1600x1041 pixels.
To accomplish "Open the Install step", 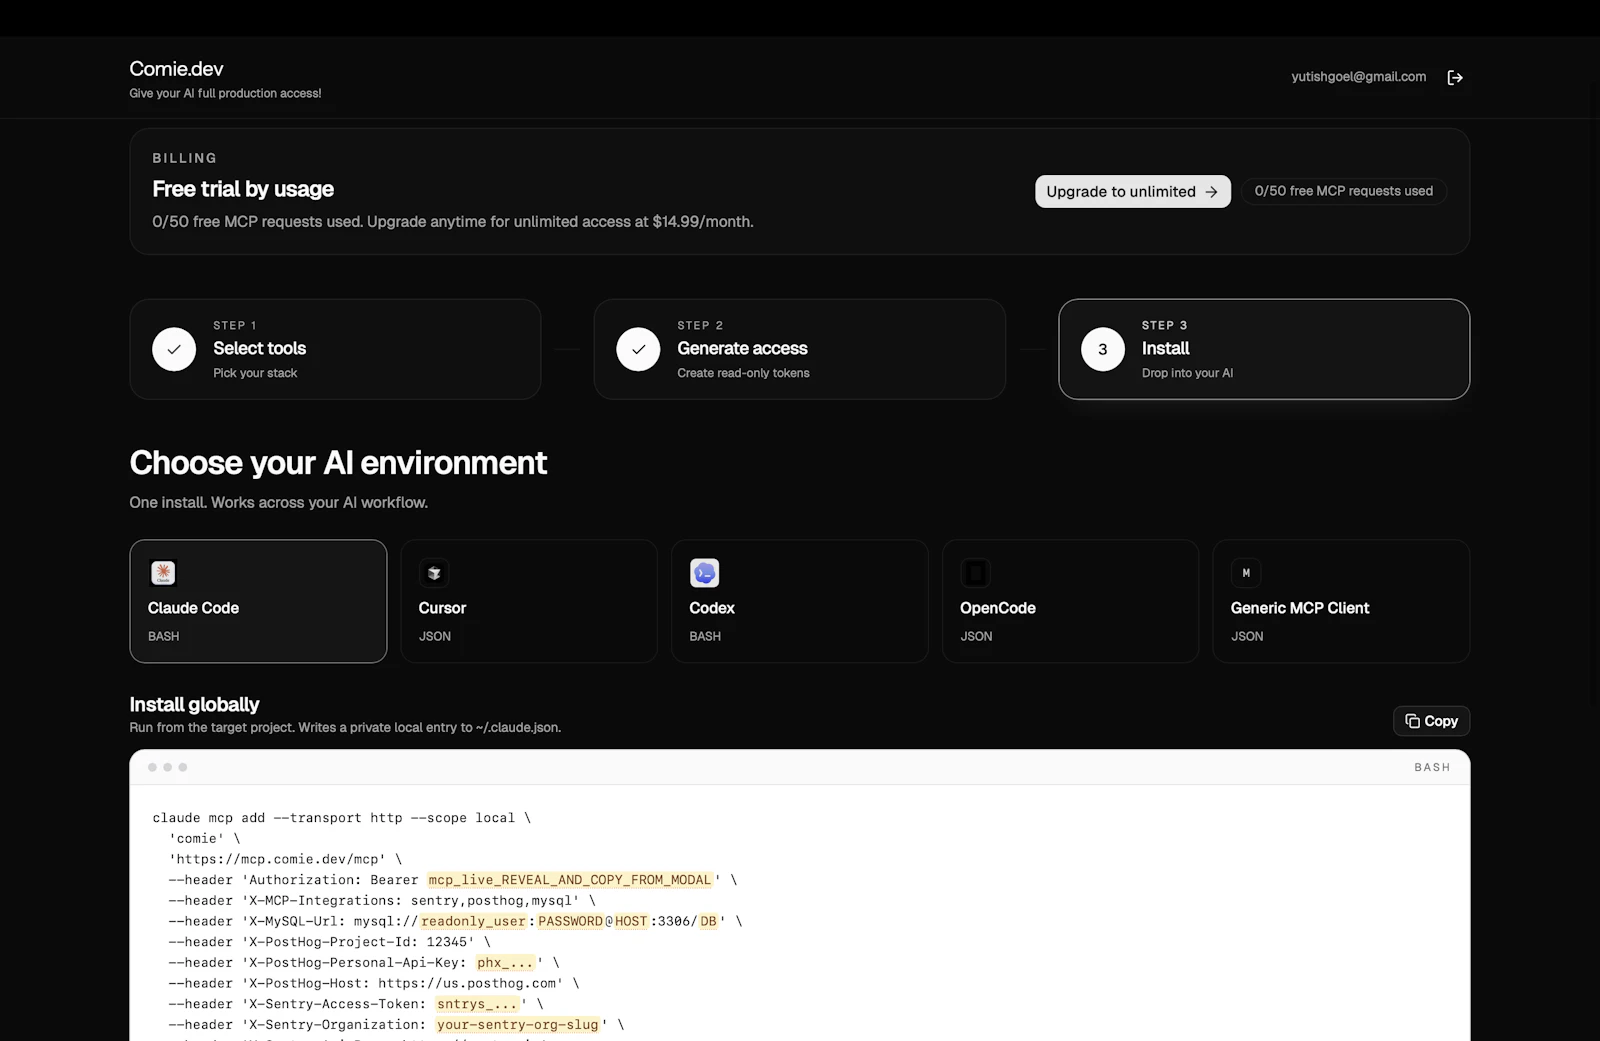I will tap(1264, 349).
